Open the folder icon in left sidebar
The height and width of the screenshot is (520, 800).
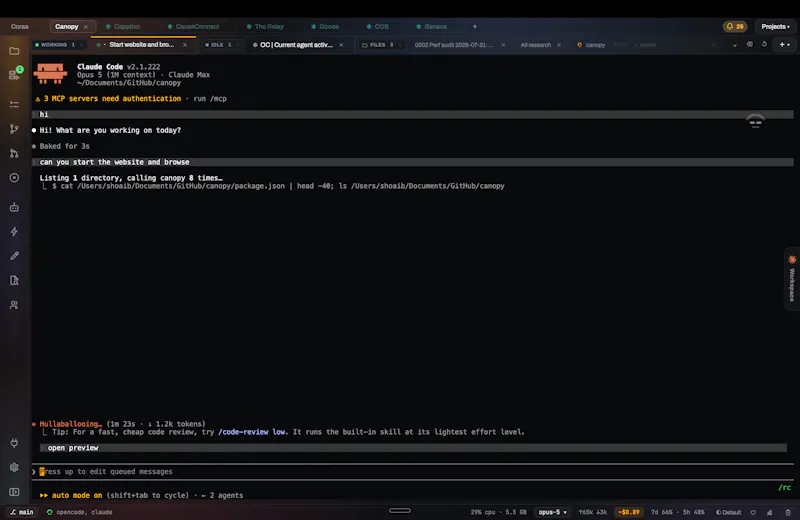coord(14,51)
